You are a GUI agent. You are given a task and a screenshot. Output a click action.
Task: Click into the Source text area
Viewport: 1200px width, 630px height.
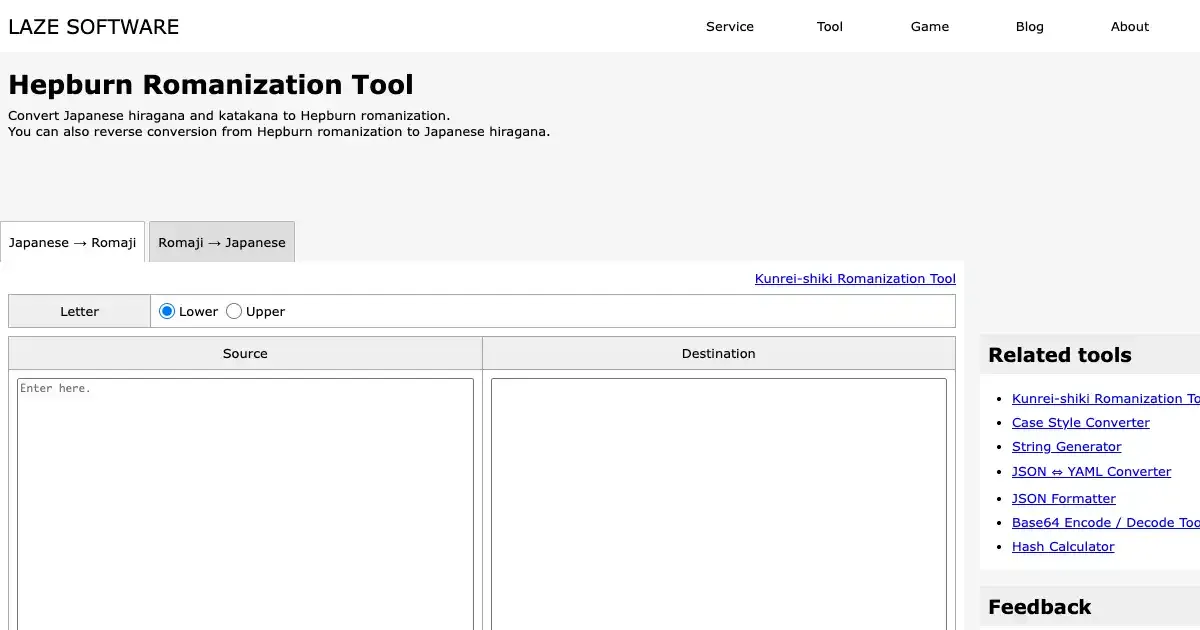click(x=245, y=500)
